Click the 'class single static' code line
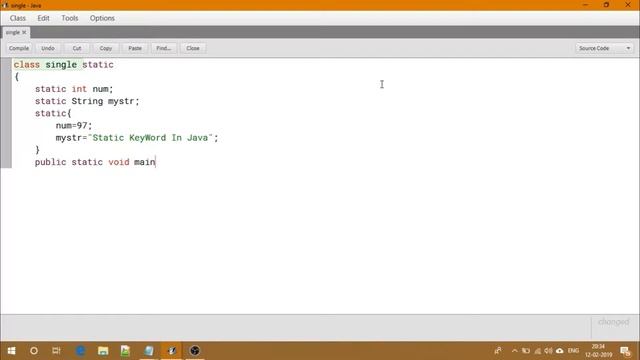Image resolution: width=640 pixels, height=360 pixels. (x=64, y=64)
